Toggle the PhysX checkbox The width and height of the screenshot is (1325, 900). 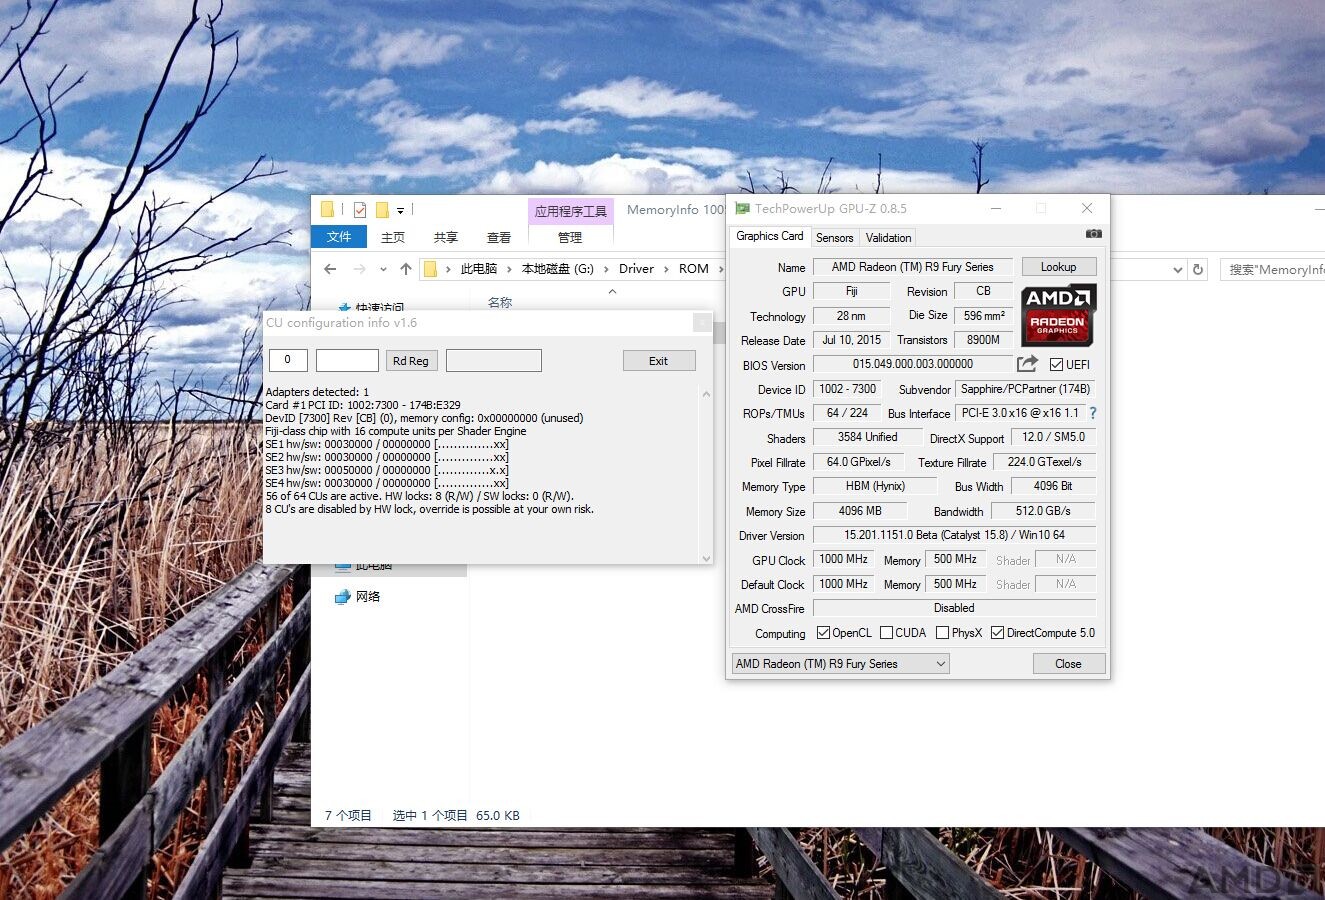point(942,633)
